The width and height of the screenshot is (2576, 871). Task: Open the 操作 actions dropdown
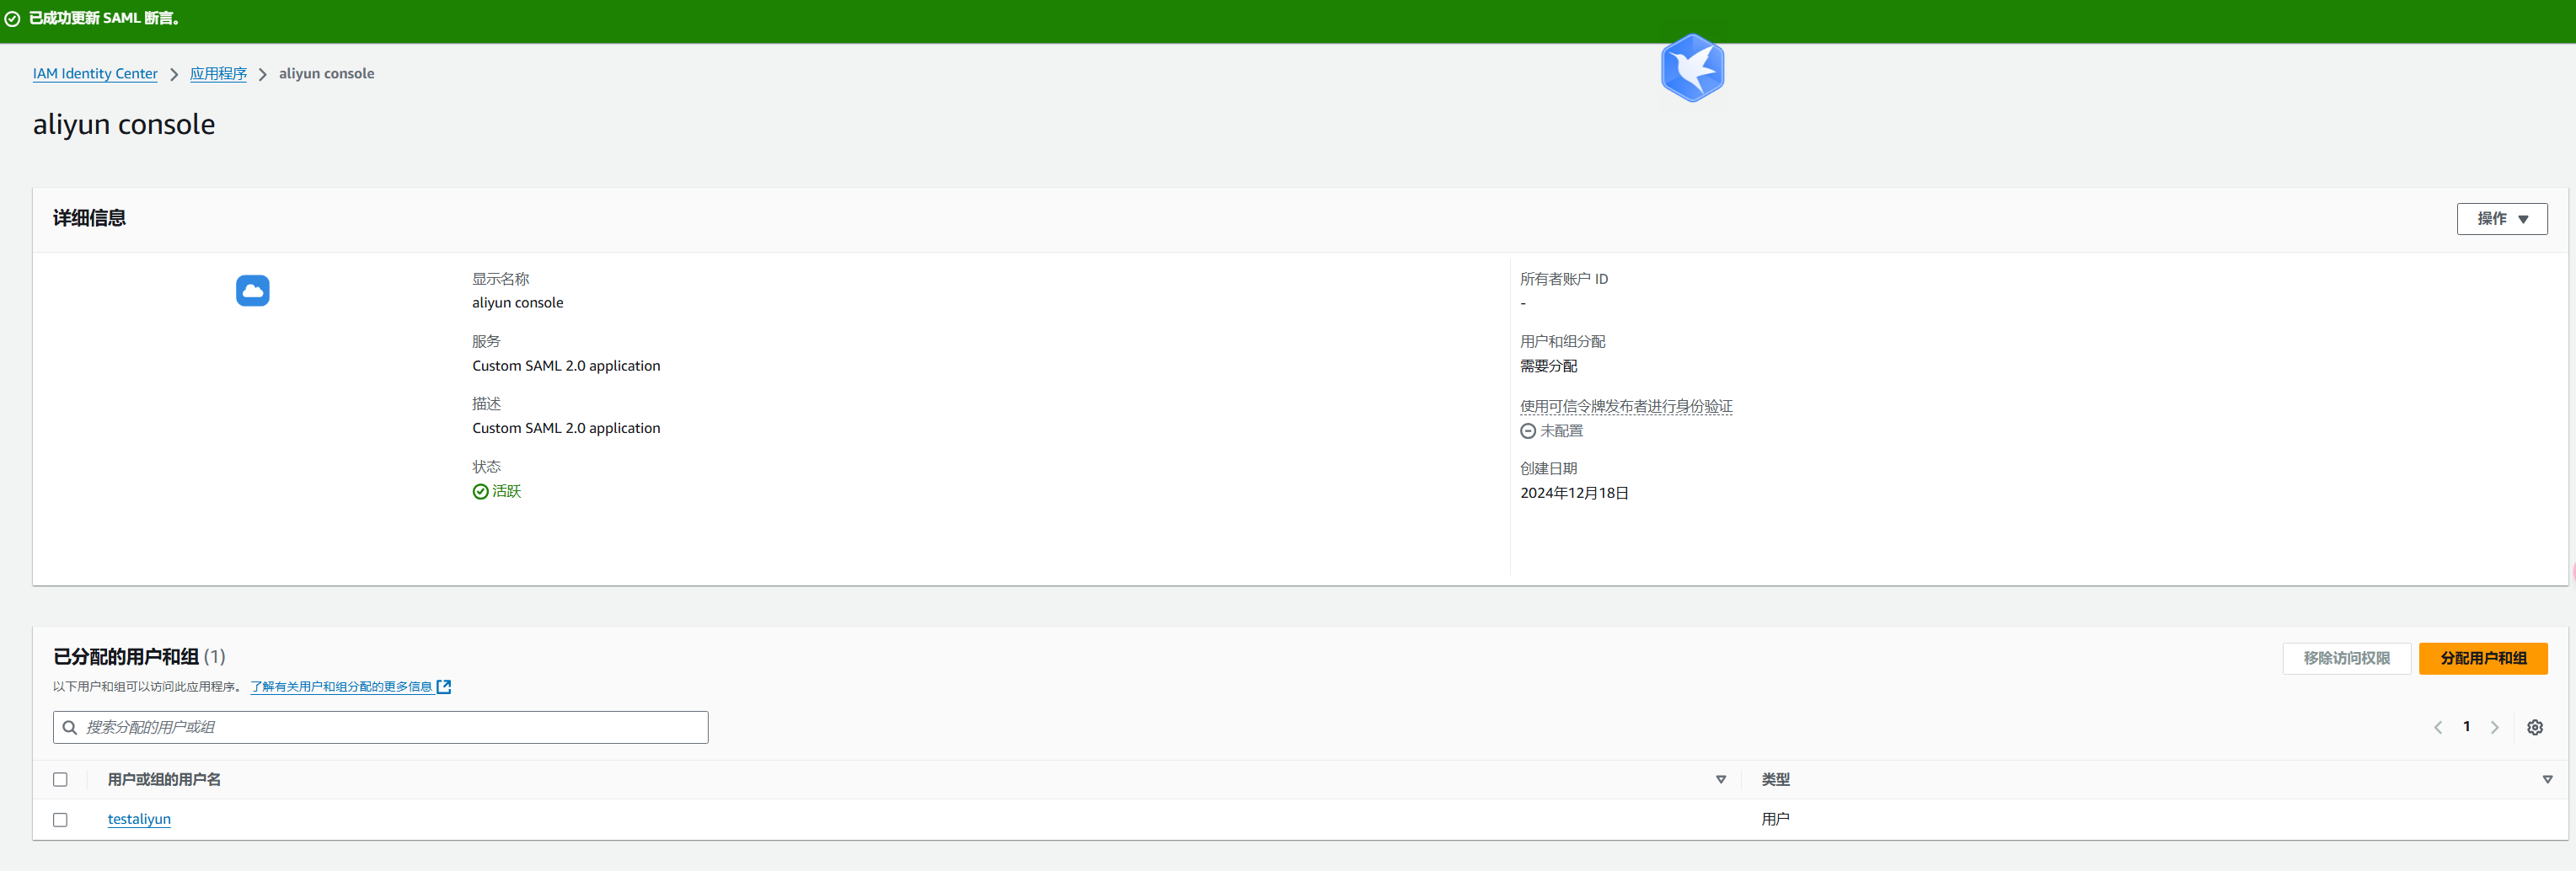coord(2501,219)
